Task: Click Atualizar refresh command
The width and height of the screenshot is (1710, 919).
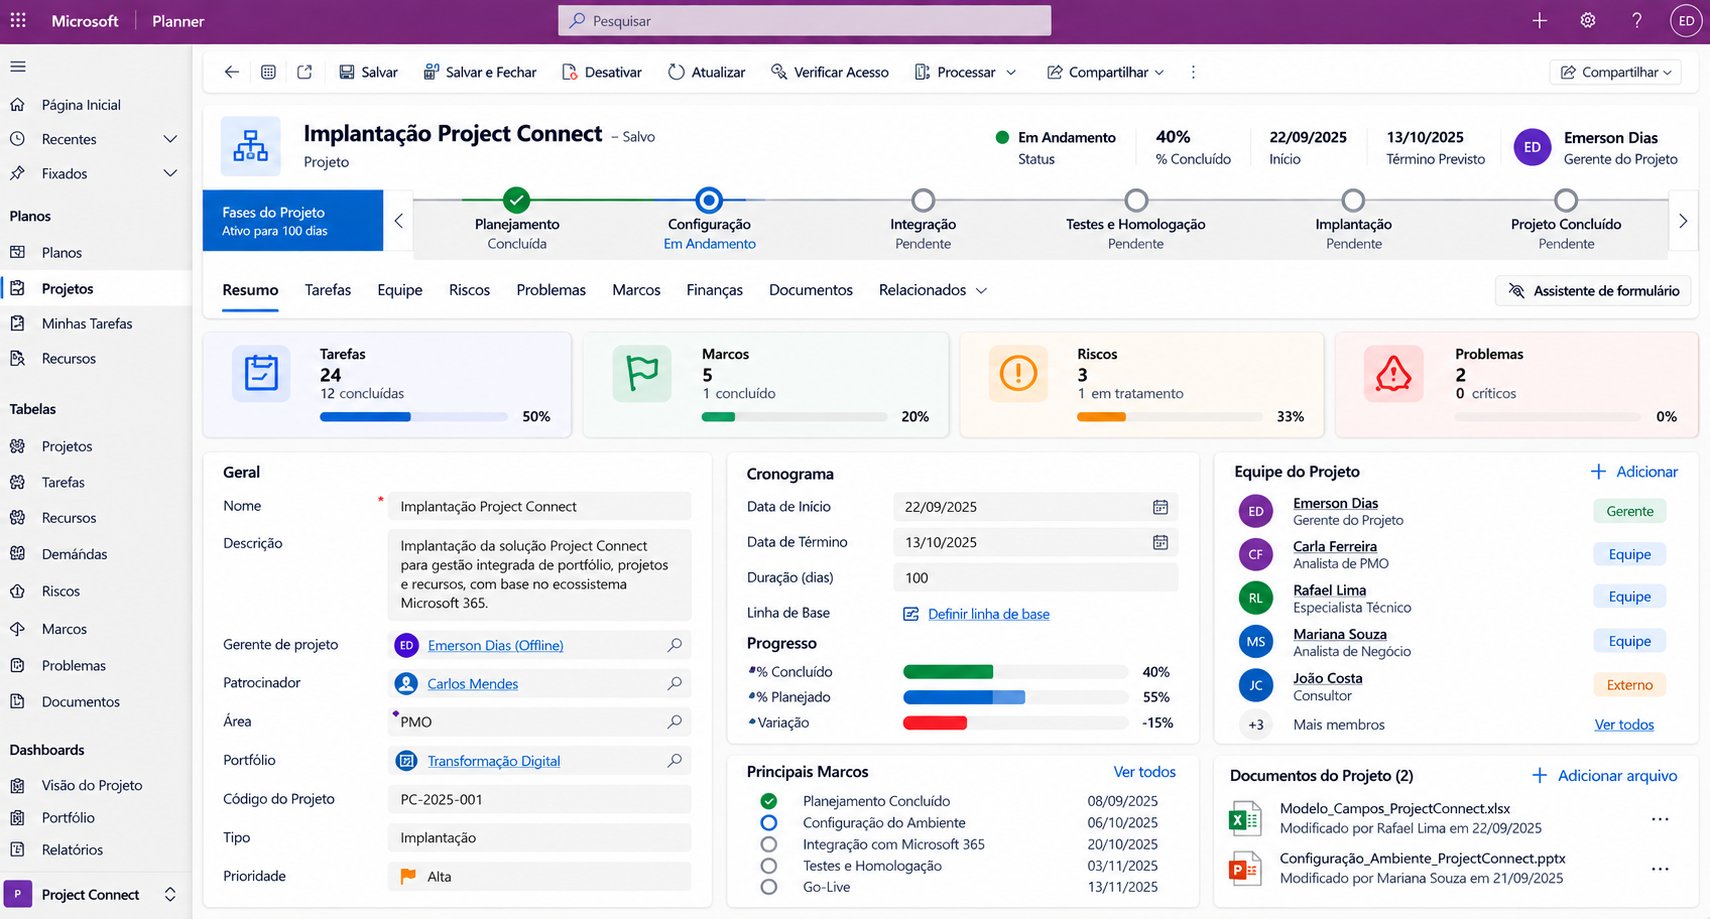Action: [x=707, y=72]
